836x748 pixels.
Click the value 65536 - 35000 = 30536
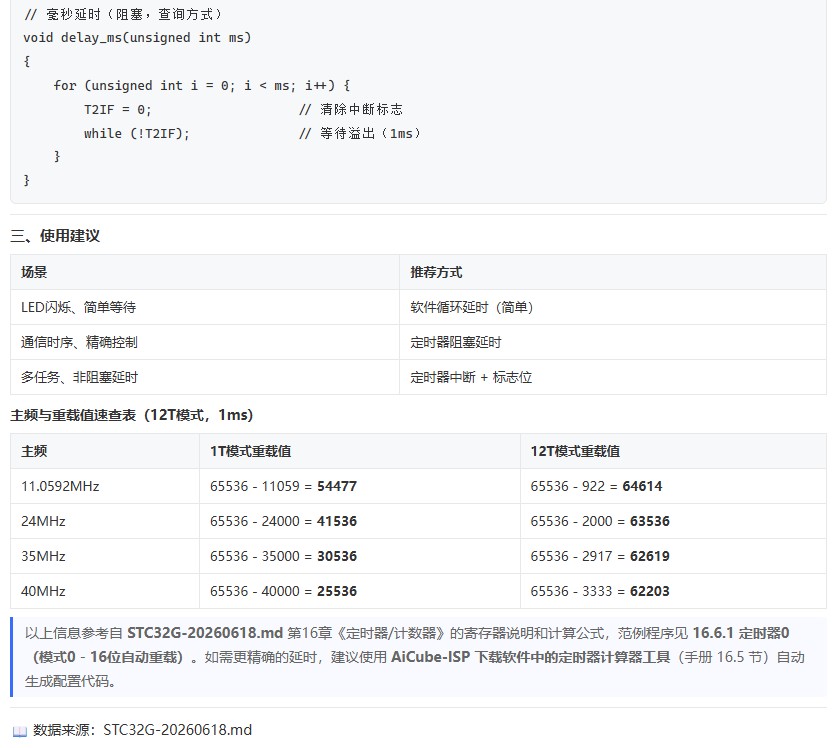pos(283,557)
